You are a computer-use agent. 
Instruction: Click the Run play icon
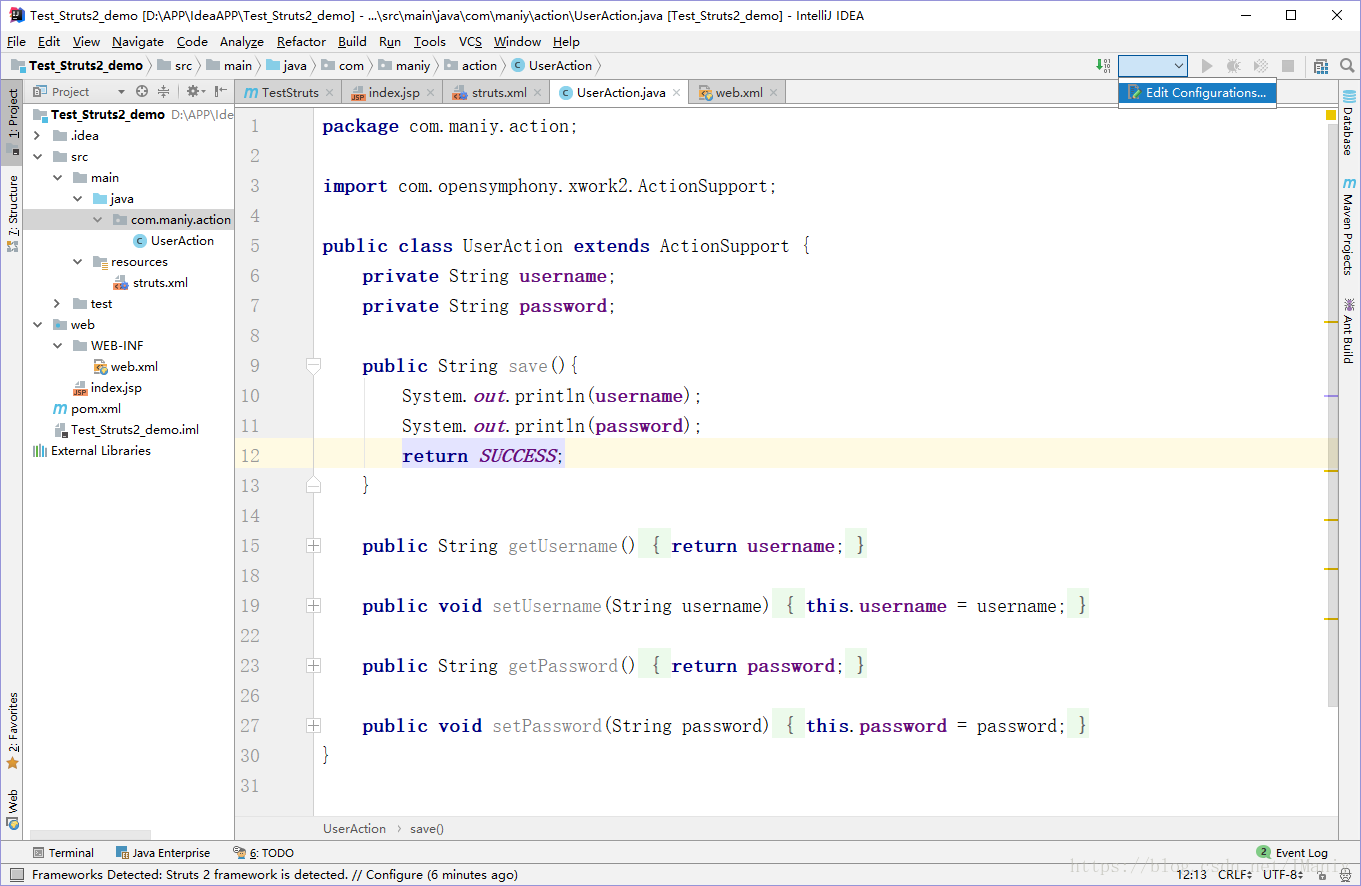[x=1207, y=66]
